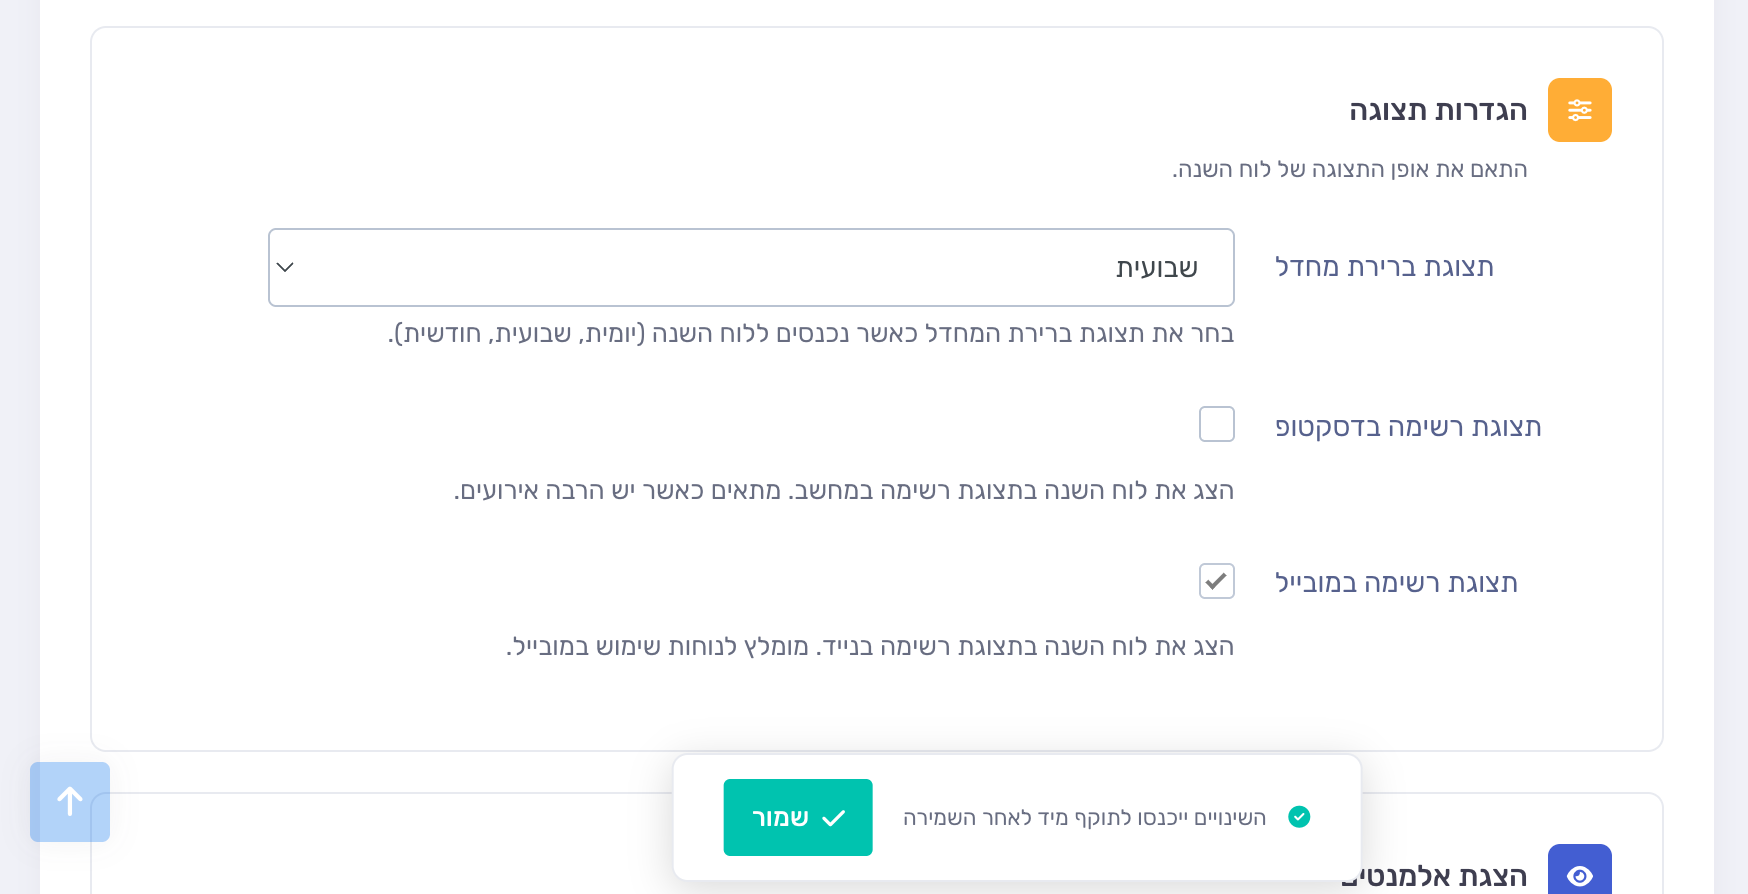Disable the תצוגת רשימה במובייל checkbox
Viewport: 1748px width, 894px height.
1216,581
